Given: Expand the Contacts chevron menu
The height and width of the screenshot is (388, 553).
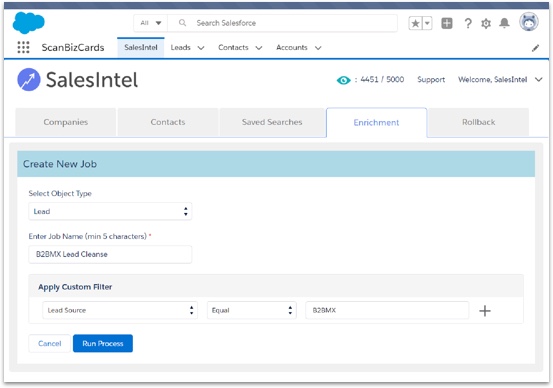Looking at the screenshot, I should 259,48.
